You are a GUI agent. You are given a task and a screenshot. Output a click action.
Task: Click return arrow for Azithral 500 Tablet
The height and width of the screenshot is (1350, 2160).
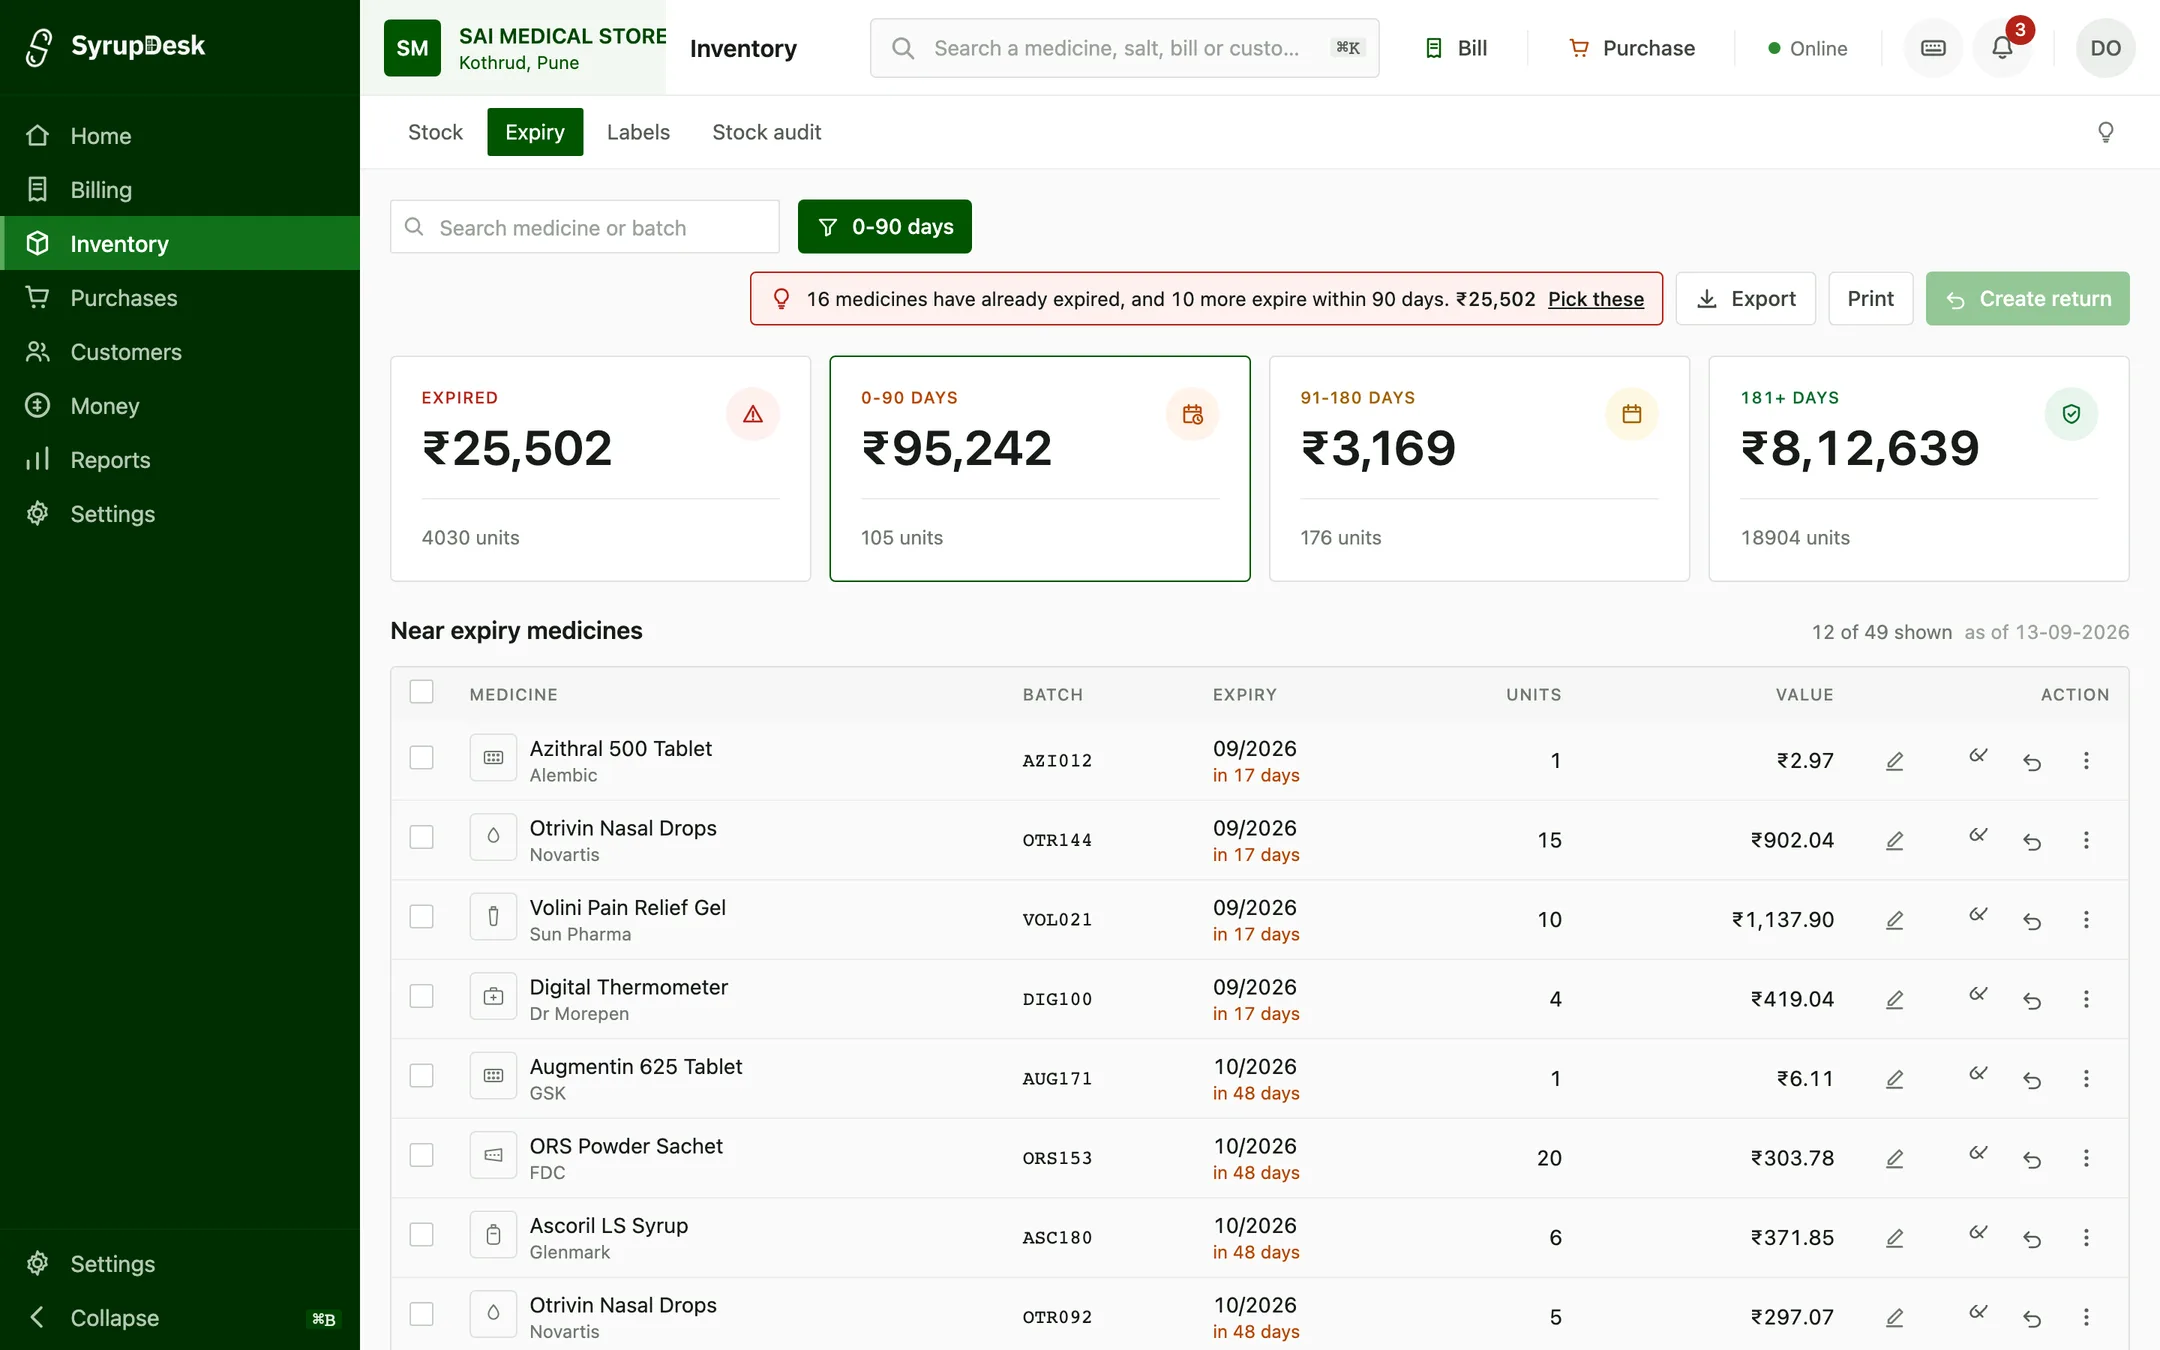pyautogui.click(x=2032, y=761)
